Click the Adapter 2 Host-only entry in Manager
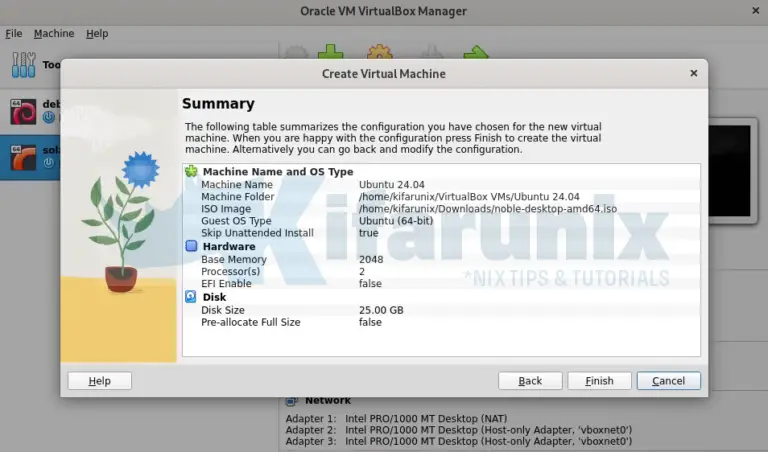 [458, 430]
